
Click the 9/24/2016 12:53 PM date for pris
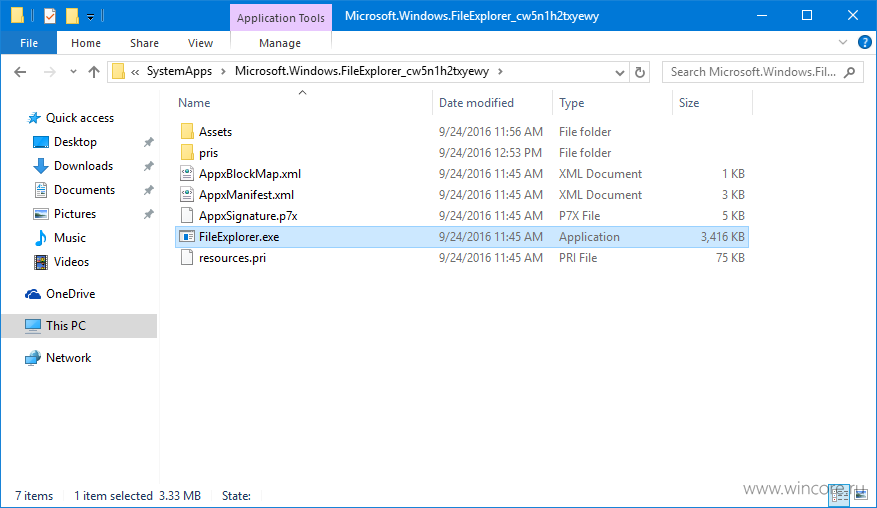(491, 153)
